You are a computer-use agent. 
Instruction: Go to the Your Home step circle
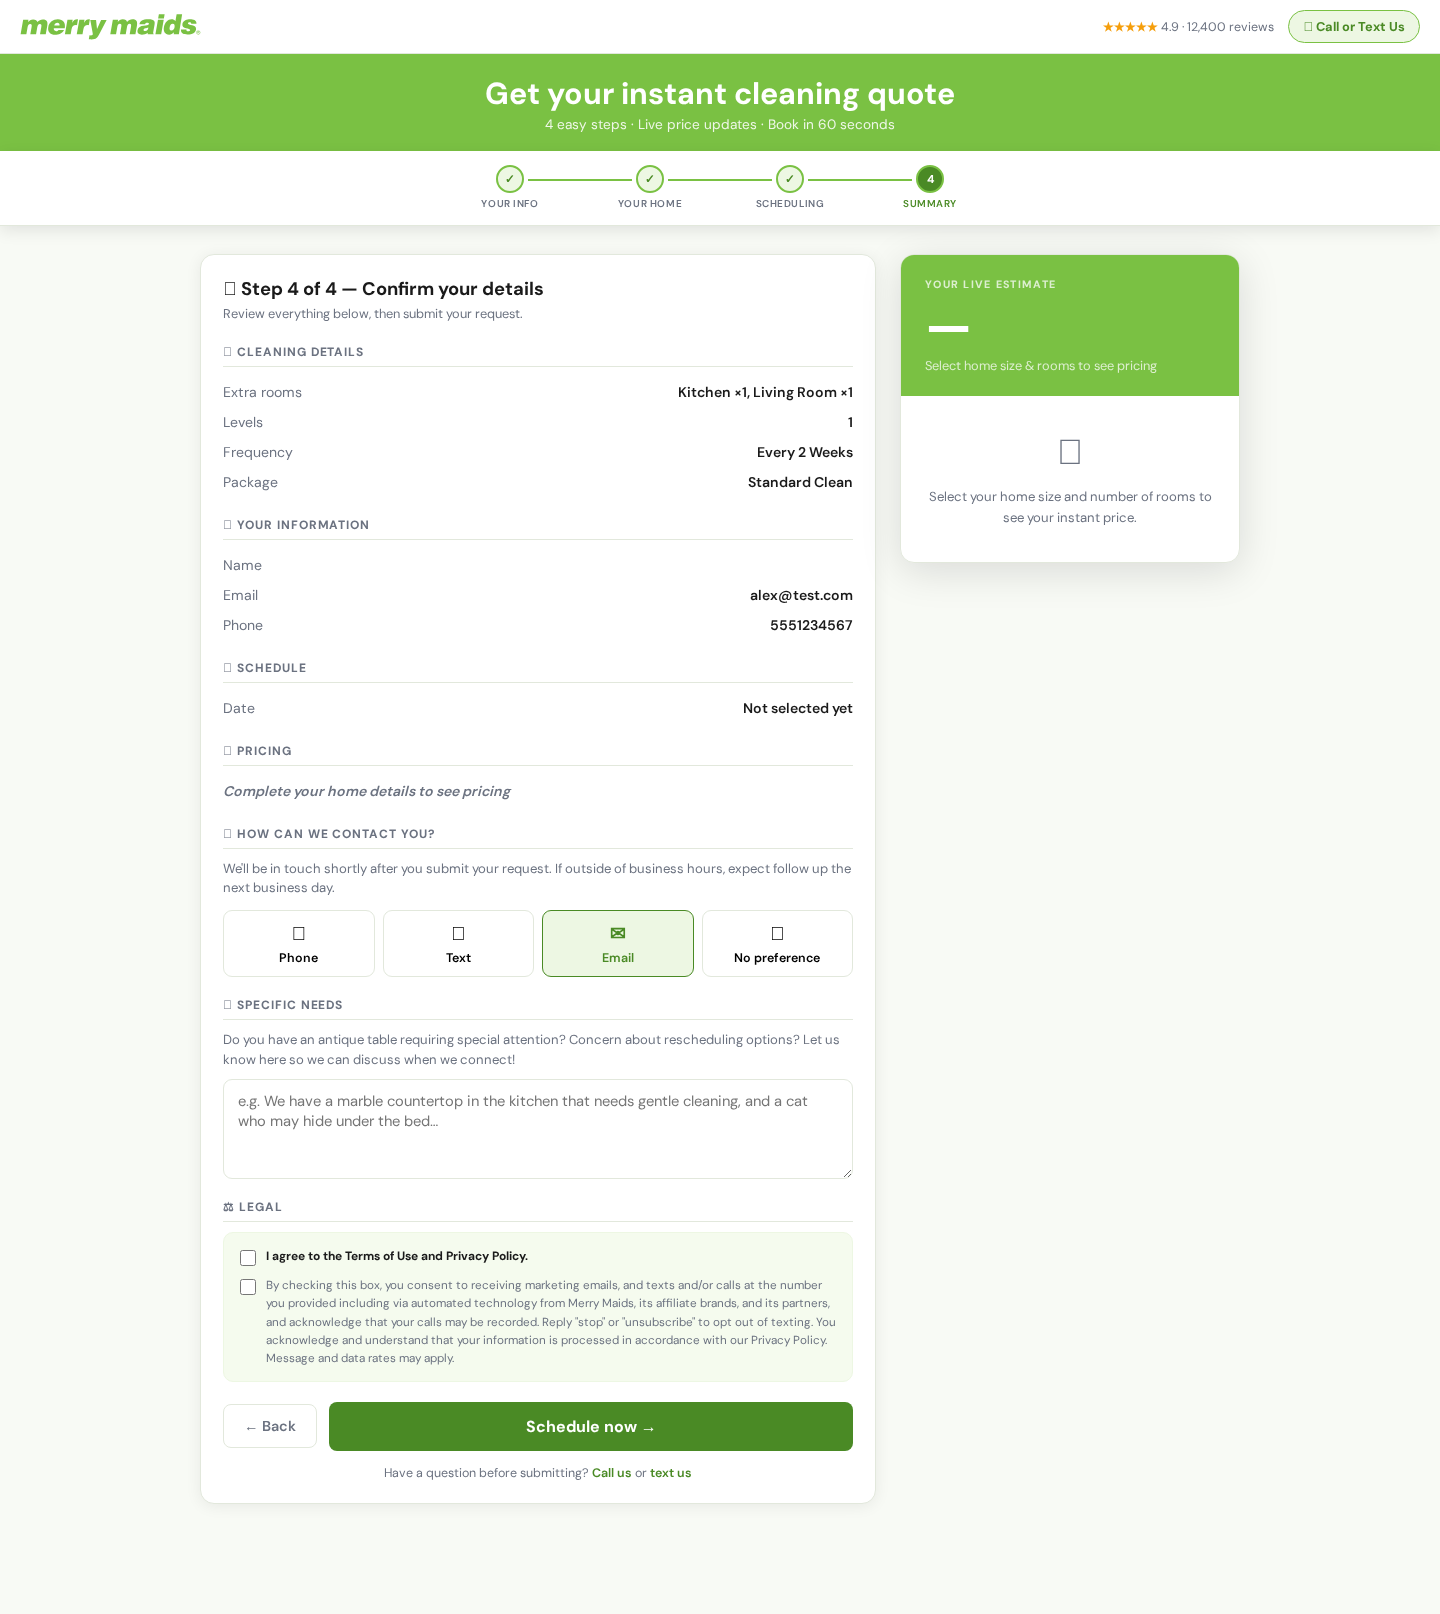(x=650, y=179)
